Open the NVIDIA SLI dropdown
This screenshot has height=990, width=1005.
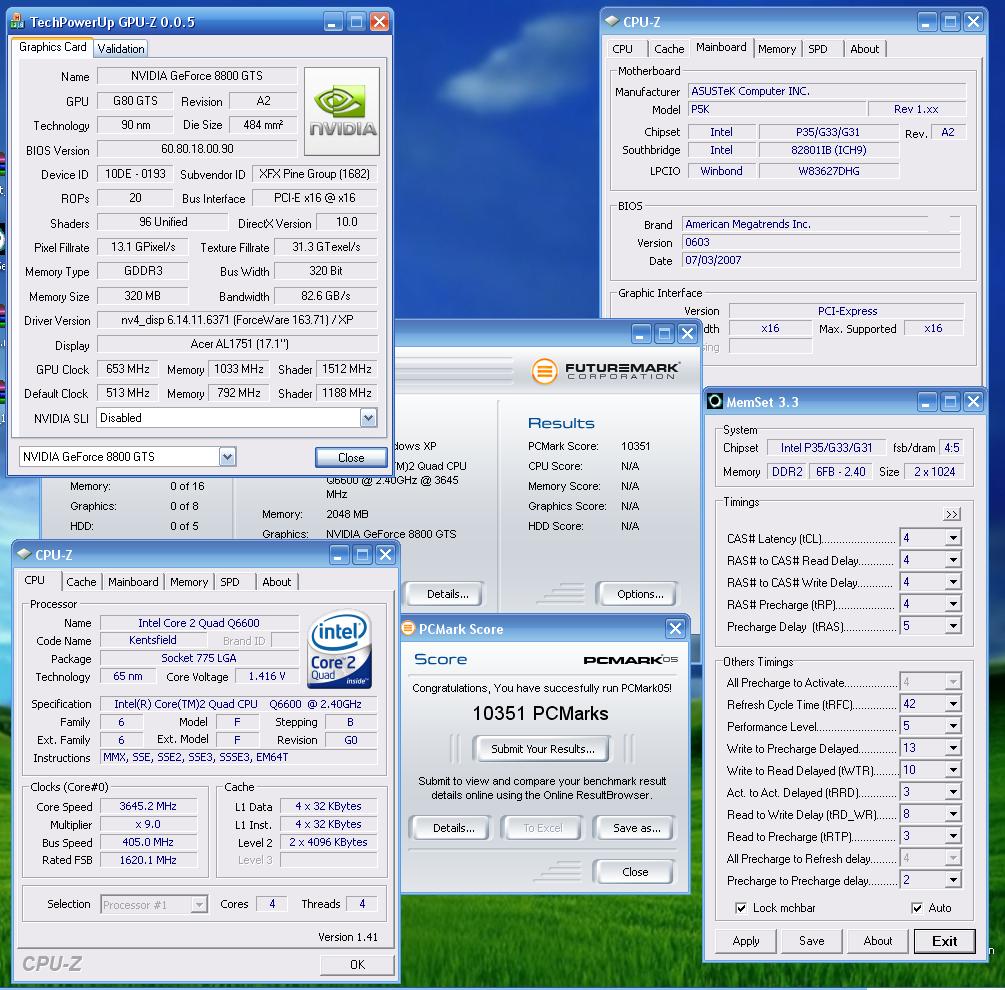pos(368,418)
